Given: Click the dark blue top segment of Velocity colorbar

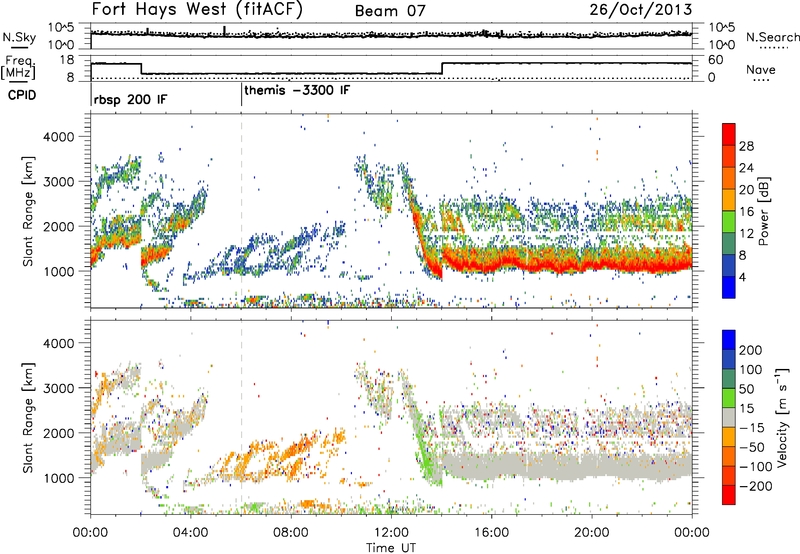Looking at the screenshot, I should tap(728, 340).
